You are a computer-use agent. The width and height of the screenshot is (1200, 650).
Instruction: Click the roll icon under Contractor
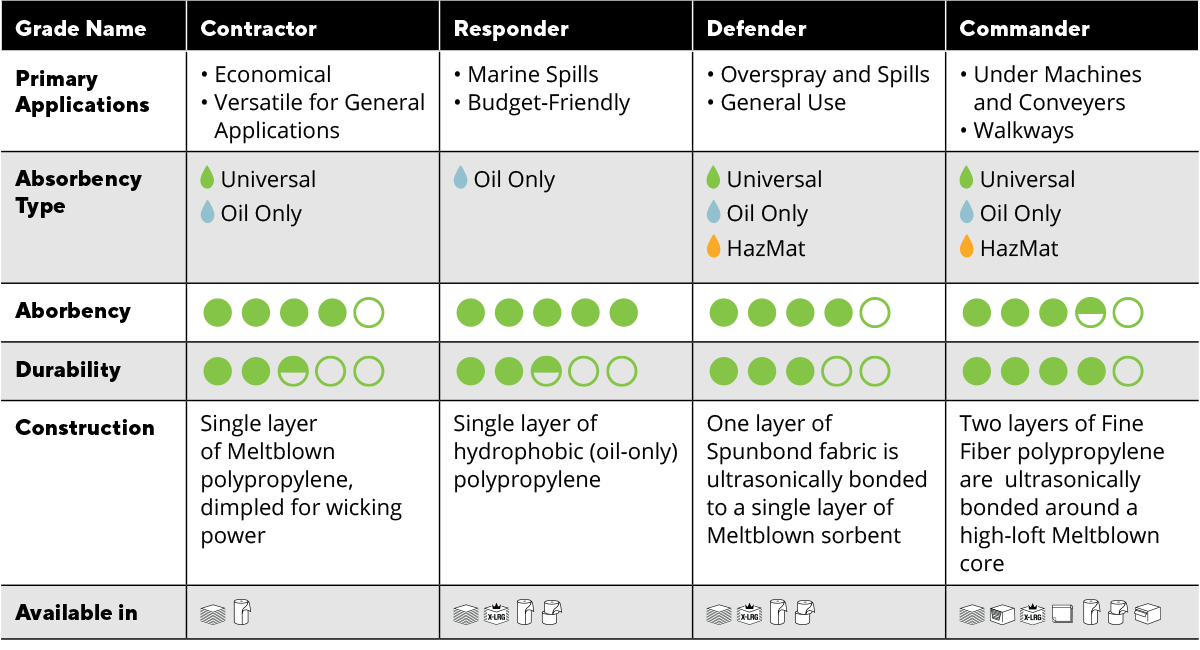pyautogui.click(x=241, y=612)
